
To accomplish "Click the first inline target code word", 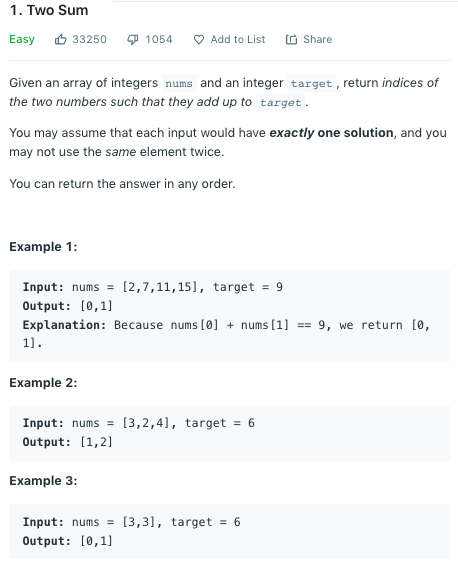I will [x=311, y=83].
